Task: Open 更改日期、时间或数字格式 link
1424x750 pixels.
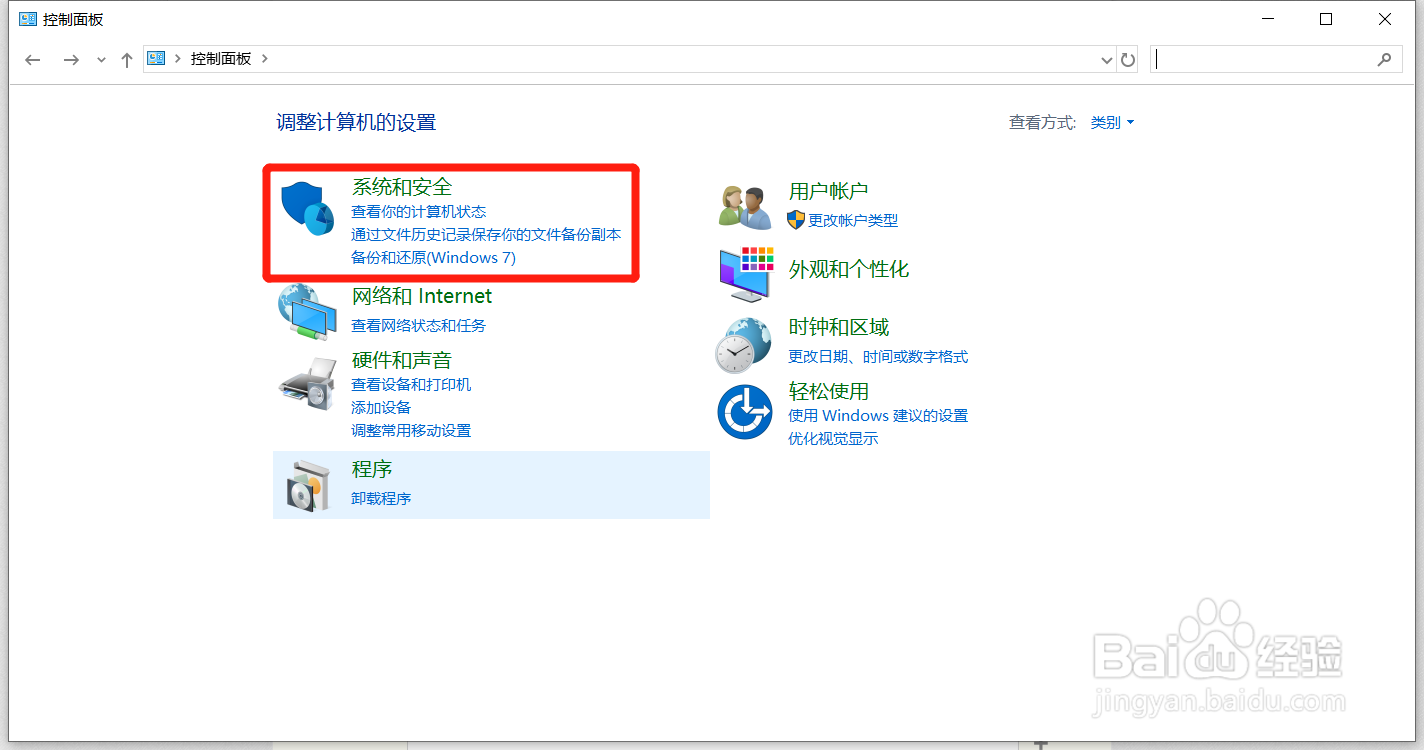Action: click(x=878, y=356)
